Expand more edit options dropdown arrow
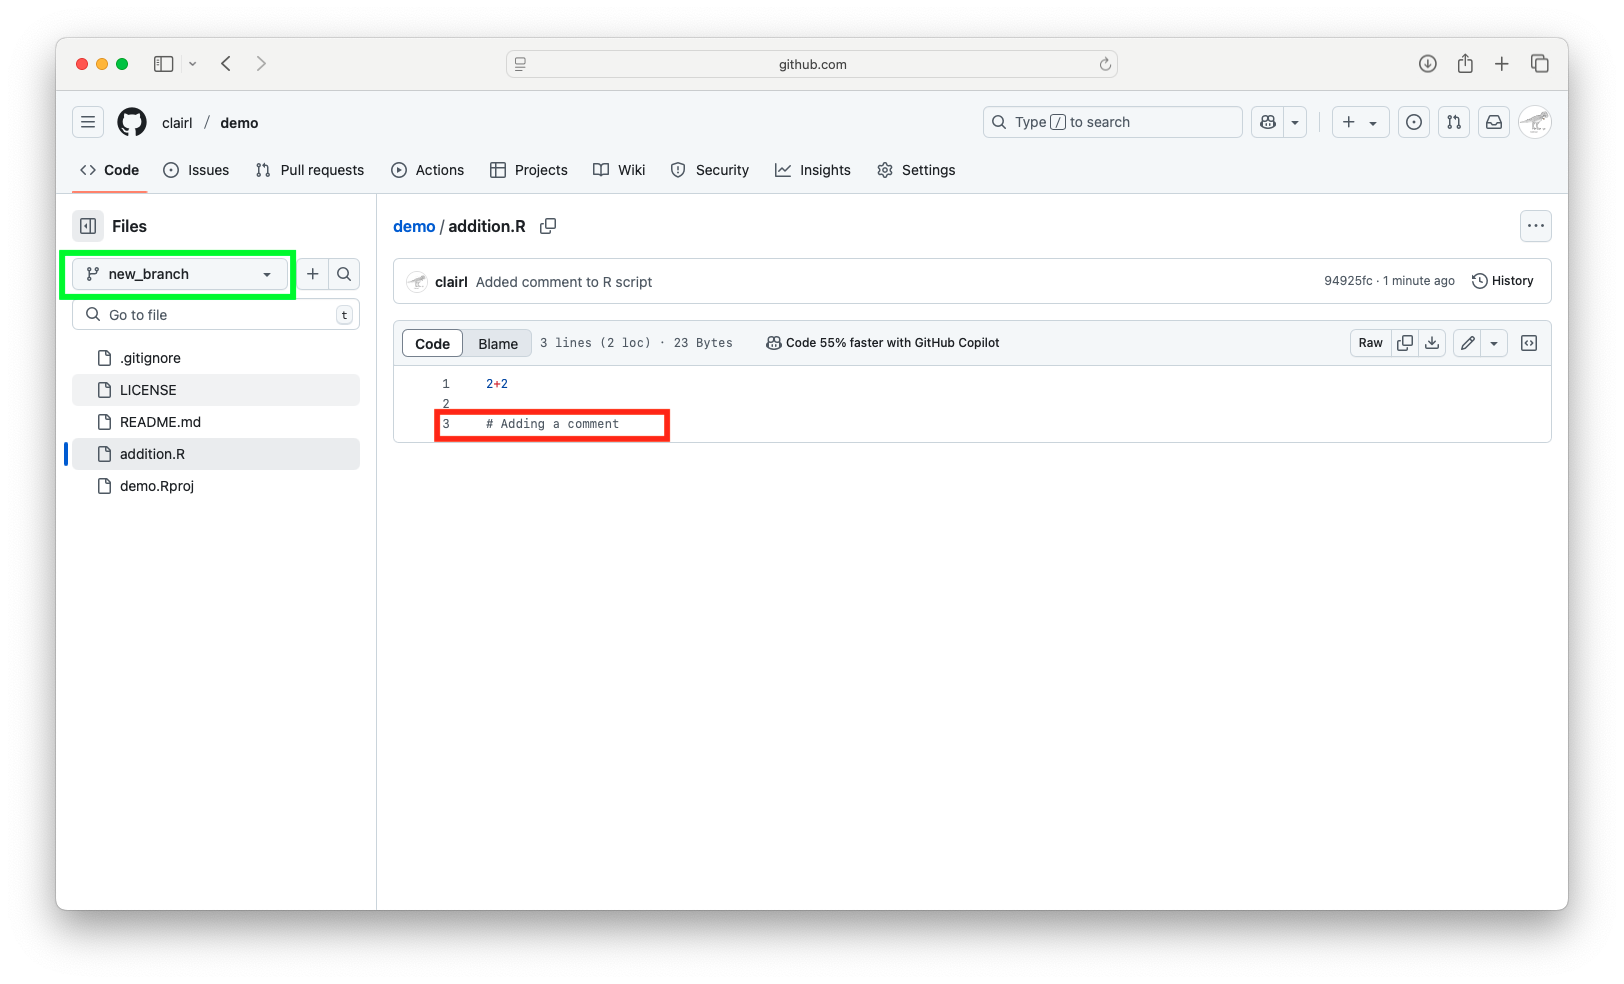The height and width of the screenshot is (984, 1624). pyautogui.click(x=1494, y=343)
